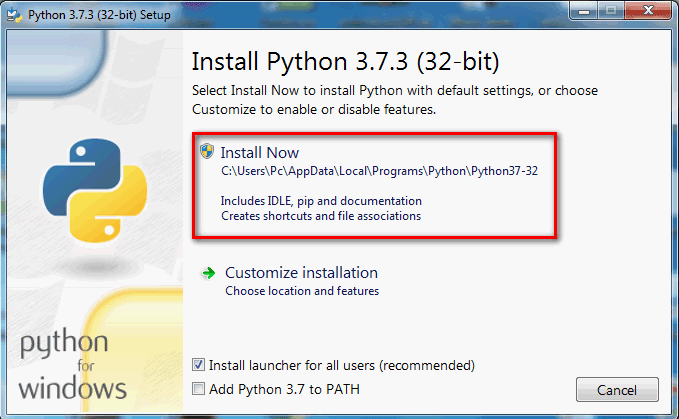Click the 'Install launcher for all users' label
The width and height of the screenshot is (679, 419).
pyautogui.click(x=342, y=365)
